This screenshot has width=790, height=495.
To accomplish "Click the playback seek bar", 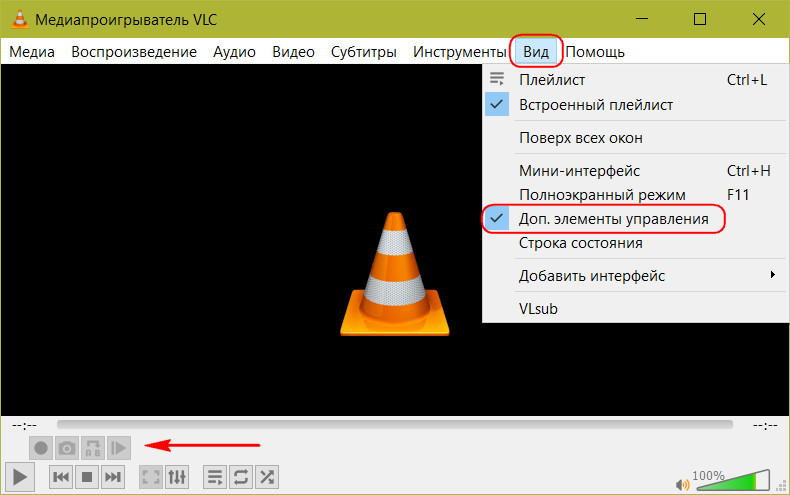I will click(x=394, y=424).
